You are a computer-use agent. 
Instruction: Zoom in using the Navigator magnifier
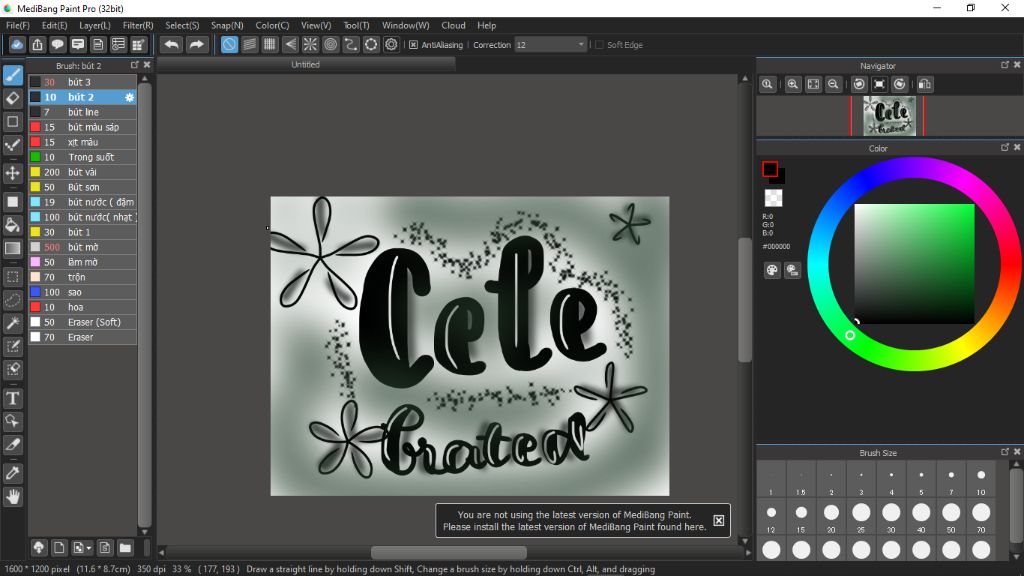(x=792, y=85)
